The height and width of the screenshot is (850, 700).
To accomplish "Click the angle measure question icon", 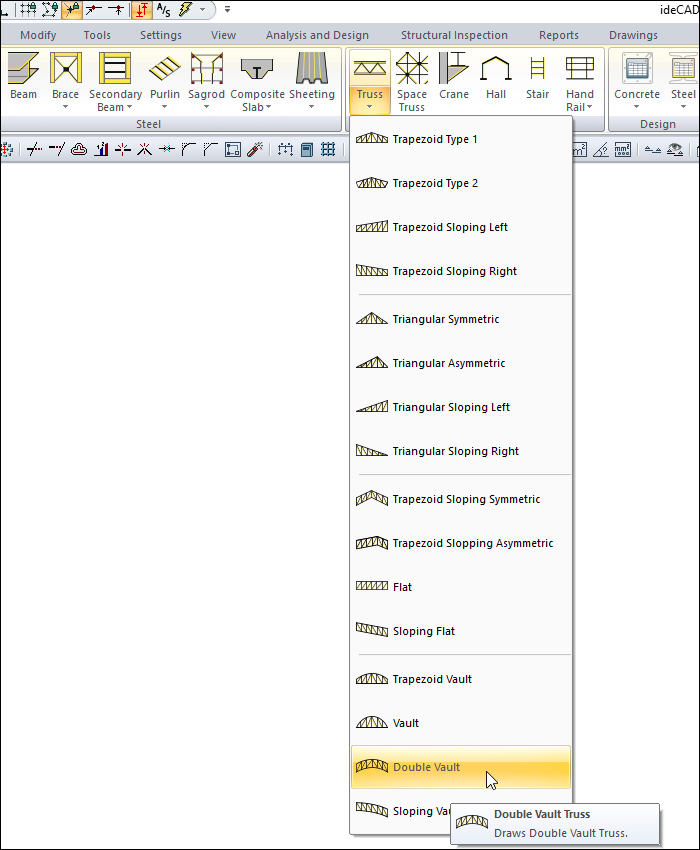I will tap(601, 149).
